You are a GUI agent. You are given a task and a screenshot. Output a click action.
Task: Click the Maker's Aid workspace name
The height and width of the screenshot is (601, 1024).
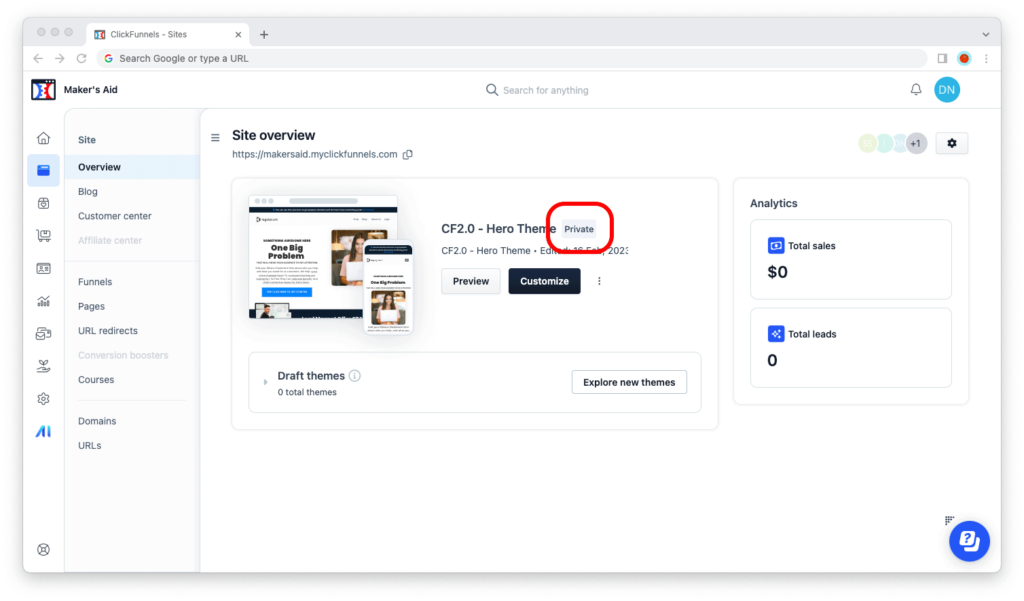(x=91, y=89)
